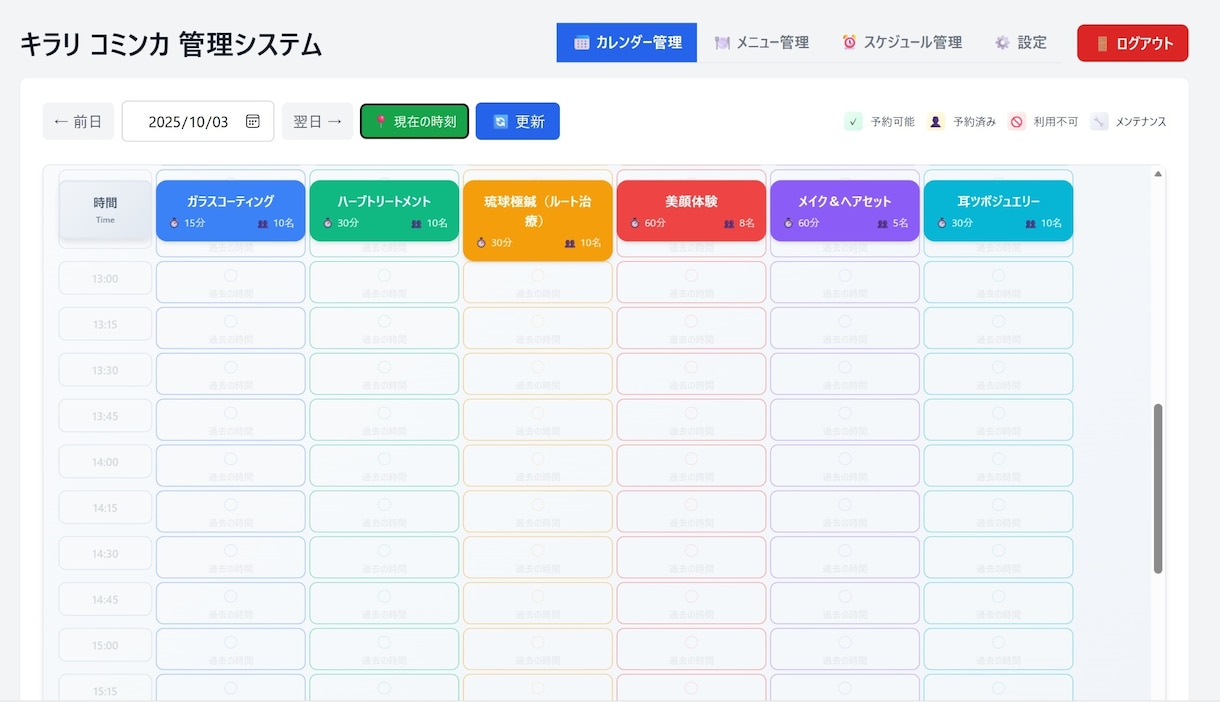
Task: Click people icon in 耳ツボジュエリー header
Action: click(1031, 223)
